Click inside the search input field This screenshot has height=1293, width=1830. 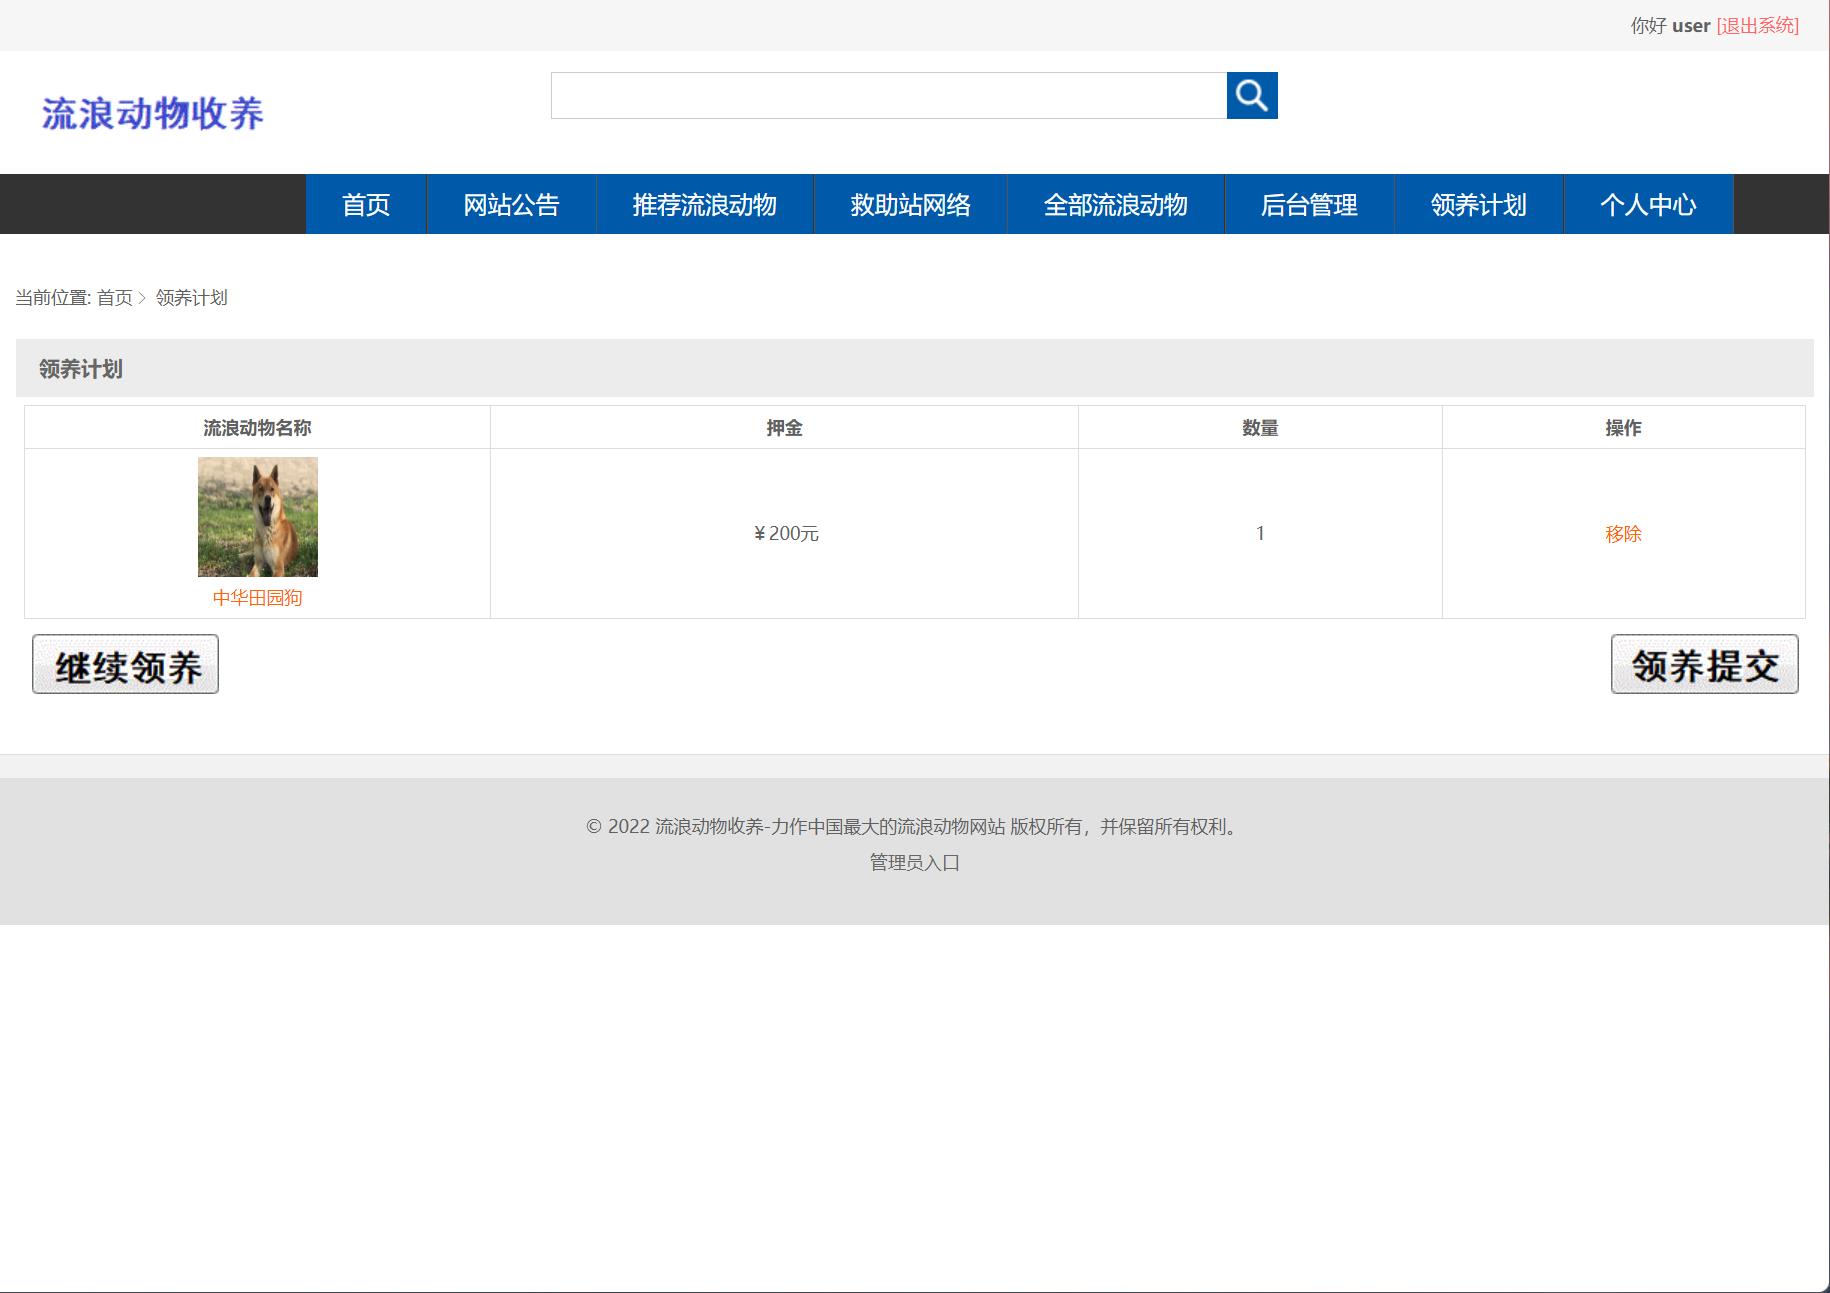click(890, 96)
